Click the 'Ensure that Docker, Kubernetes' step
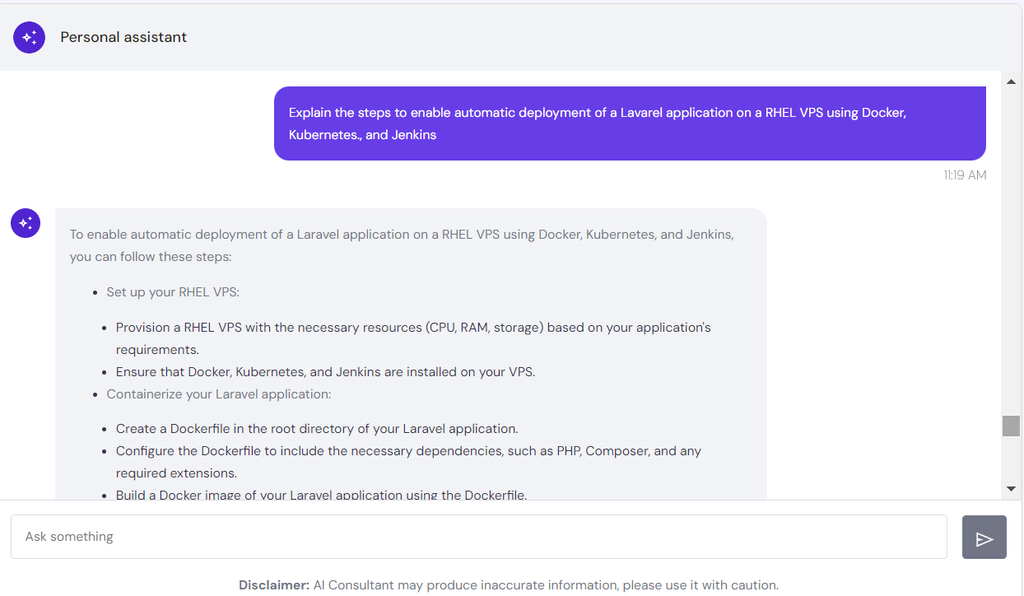Image resolution: width=1024 pixels, height=596 pixels. click(x=325, y=372)
